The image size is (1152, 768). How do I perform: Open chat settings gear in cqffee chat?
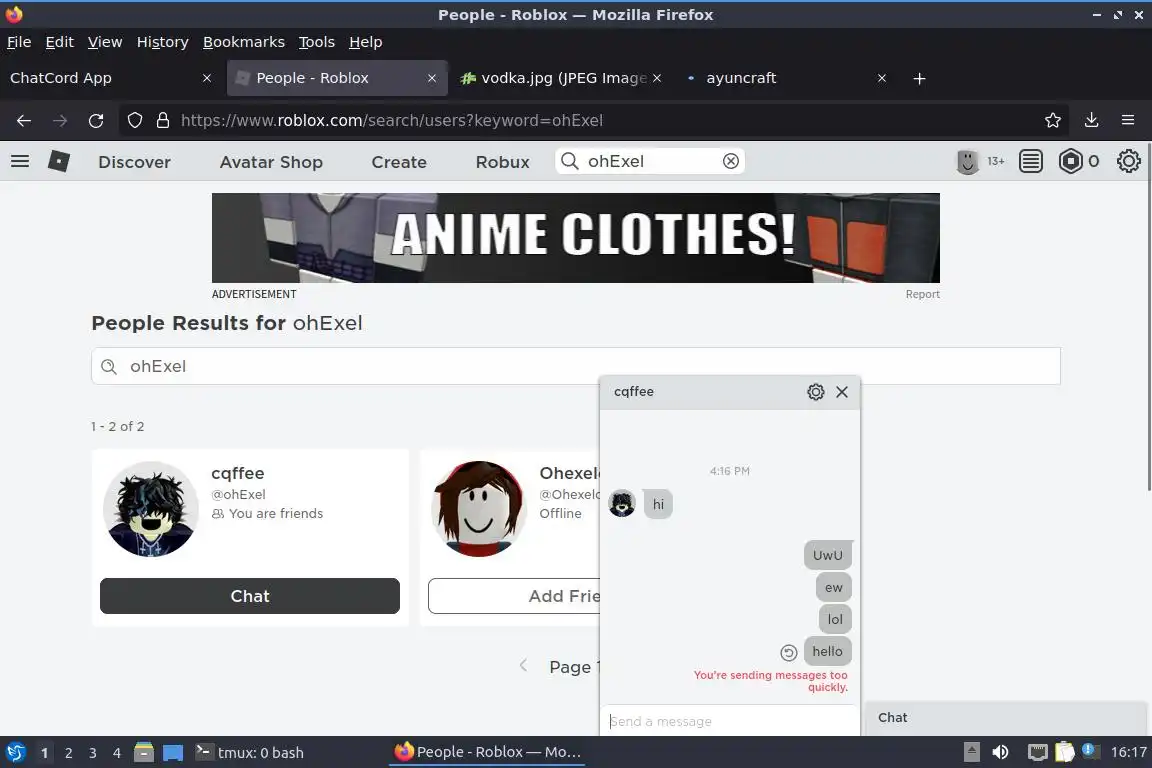pyautogui.click(x=816, y=392)
